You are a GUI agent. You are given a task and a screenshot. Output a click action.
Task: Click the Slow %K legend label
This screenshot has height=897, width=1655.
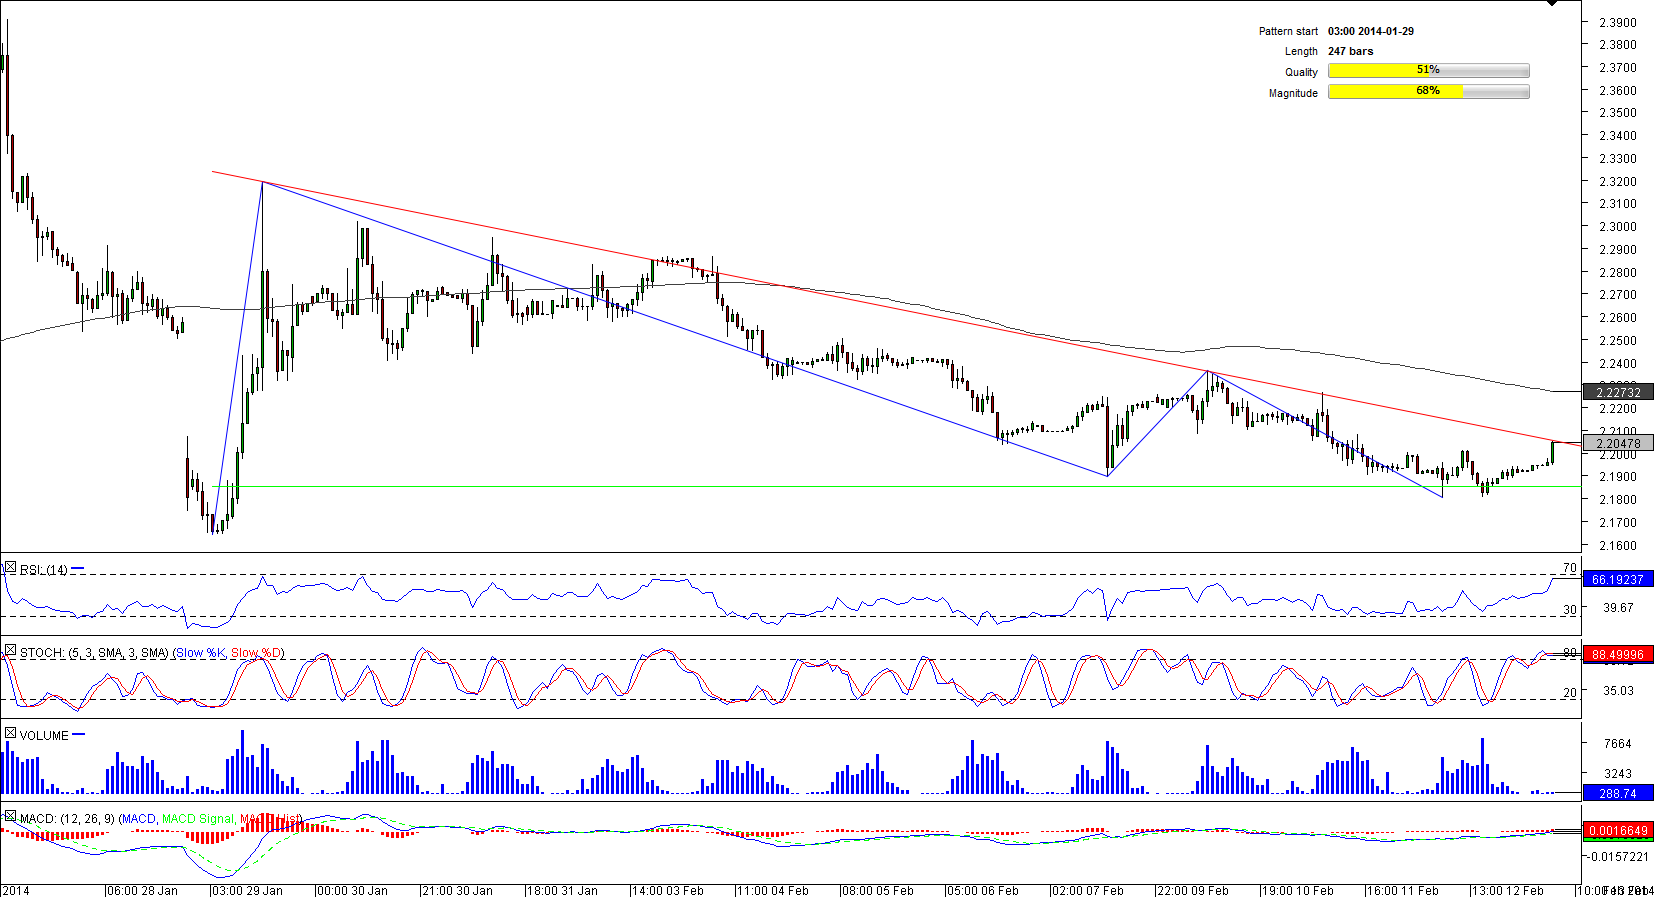point(200,653)
